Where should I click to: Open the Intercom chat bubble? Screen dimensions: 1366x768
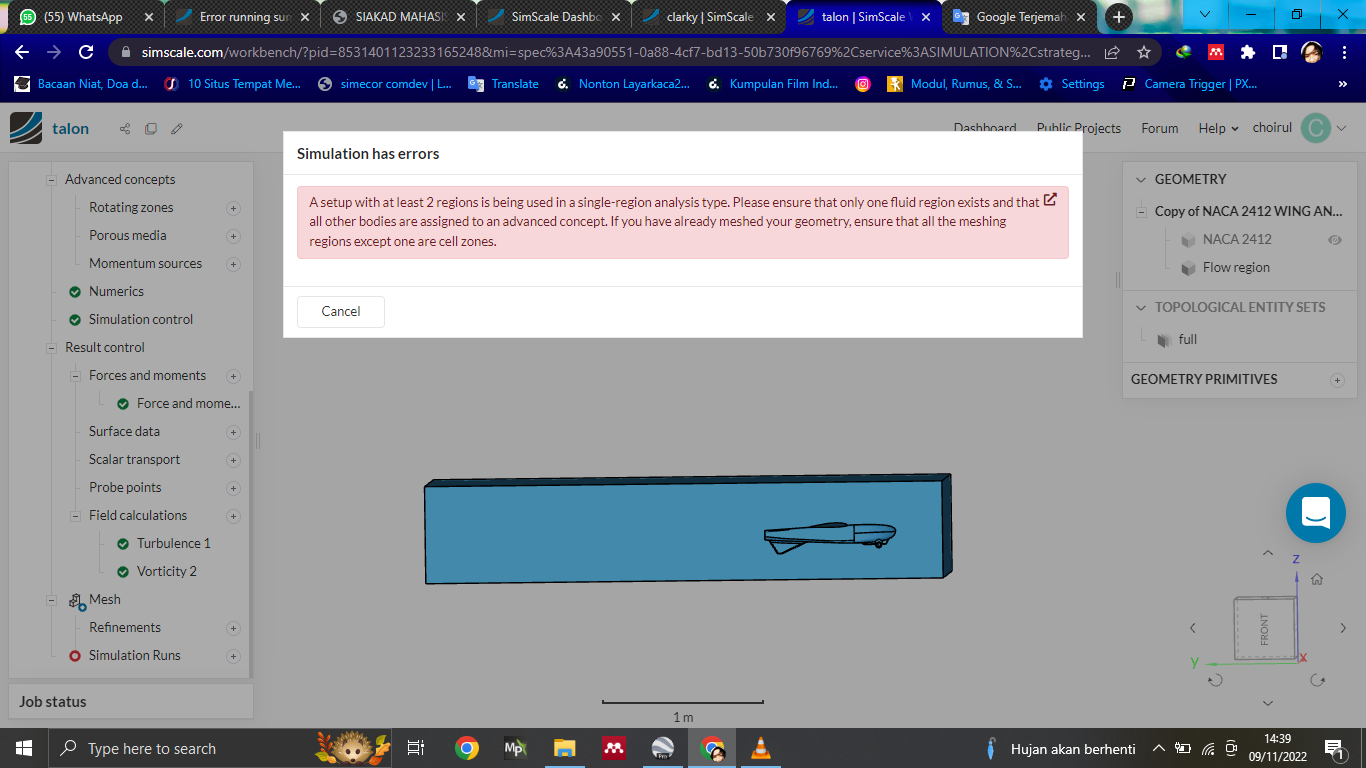(1315, 513)
